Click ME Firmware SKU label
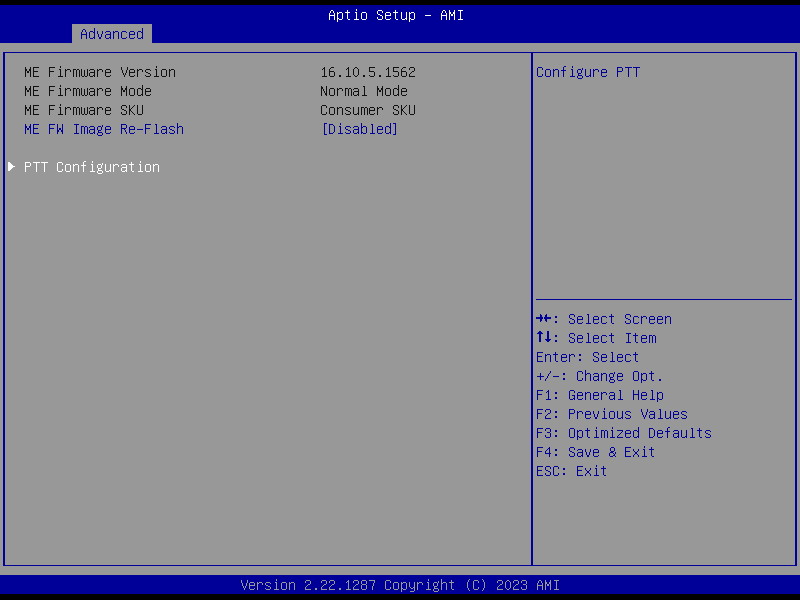 pos(84,110)
